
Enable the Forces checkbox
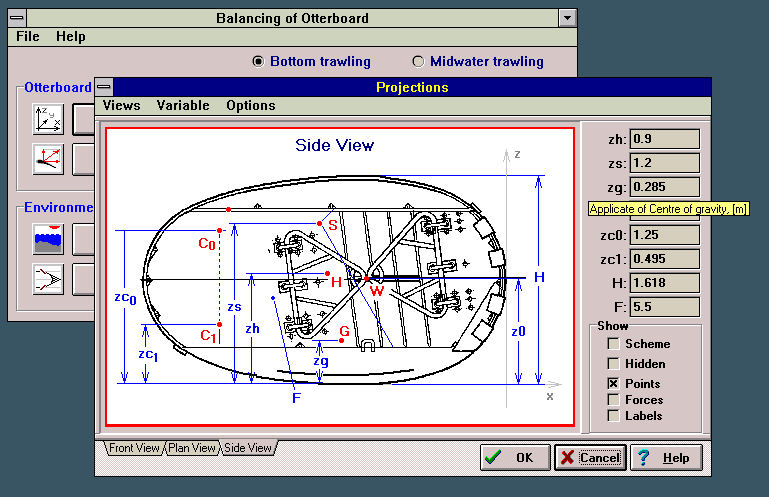tap(613, 400)
